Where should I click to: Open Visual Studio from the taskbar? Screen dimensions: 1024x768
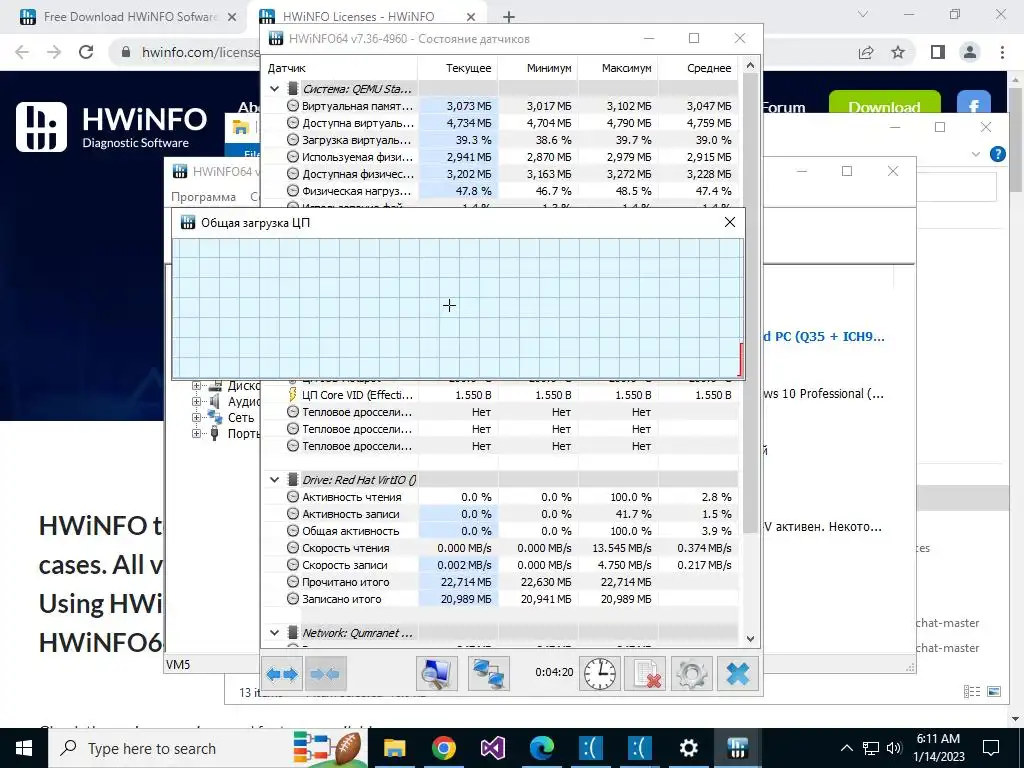493,748
